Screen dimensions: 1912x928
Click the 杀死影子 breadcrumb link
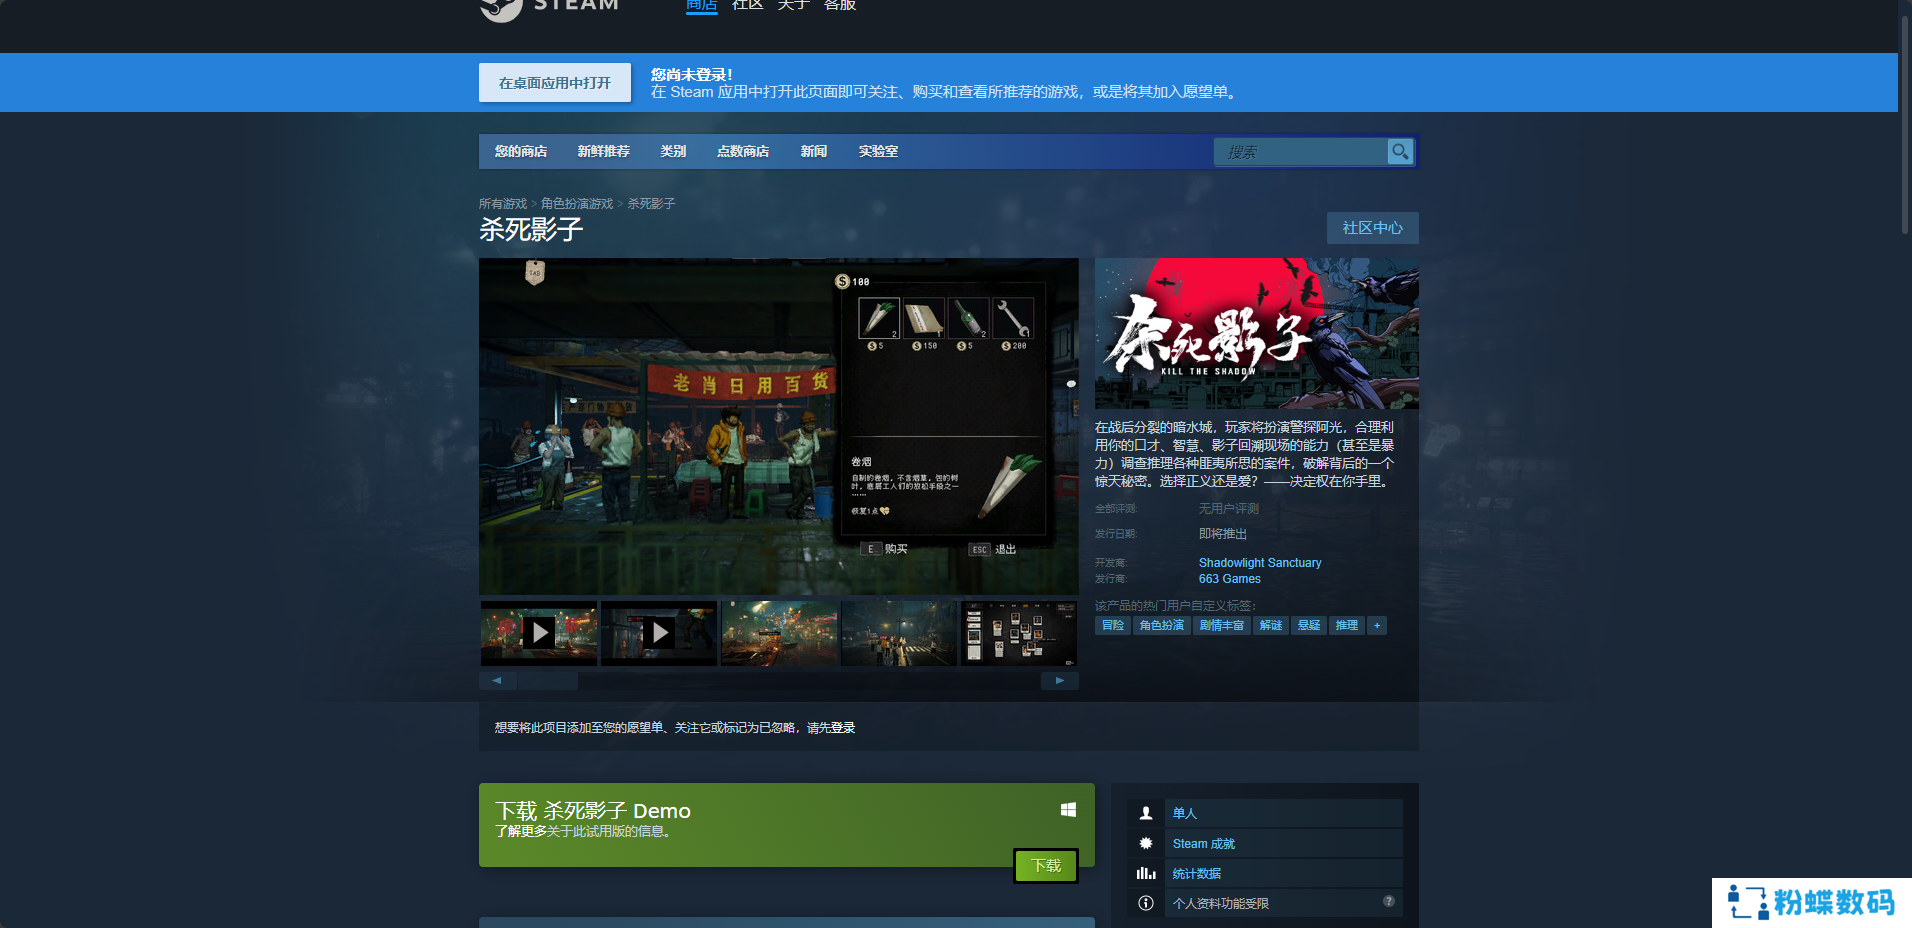(x=651, y=203)
